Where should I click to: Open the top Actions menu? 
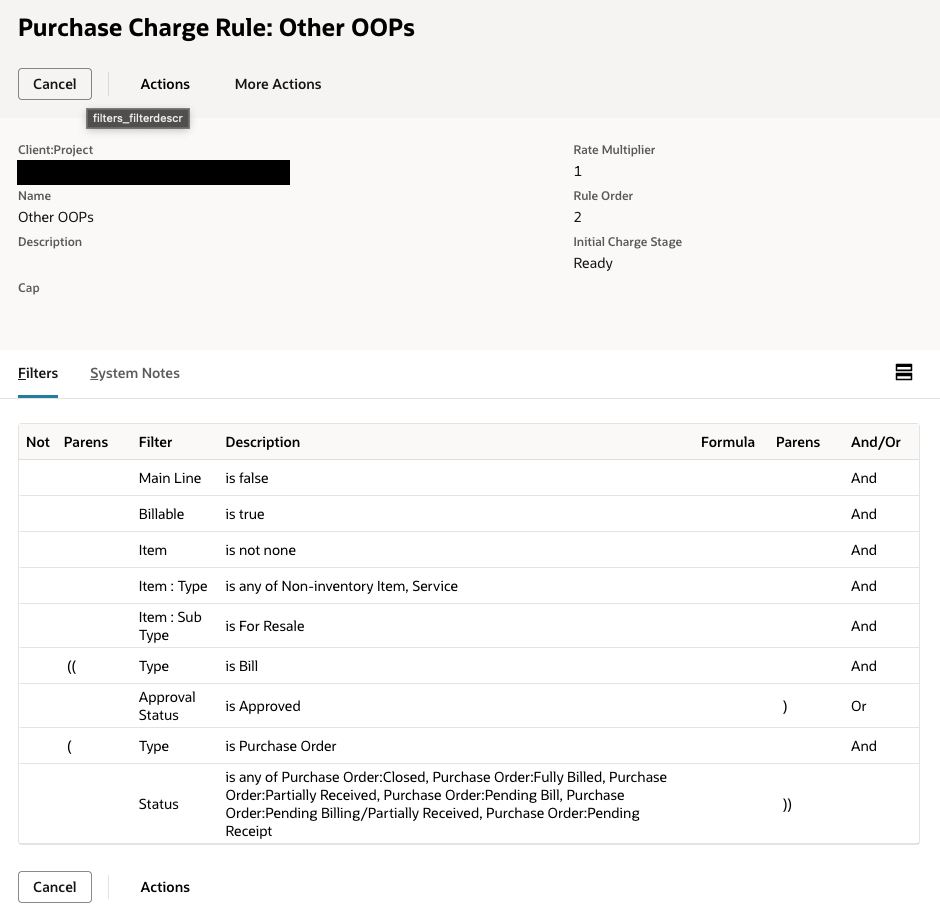click(165, 84)
